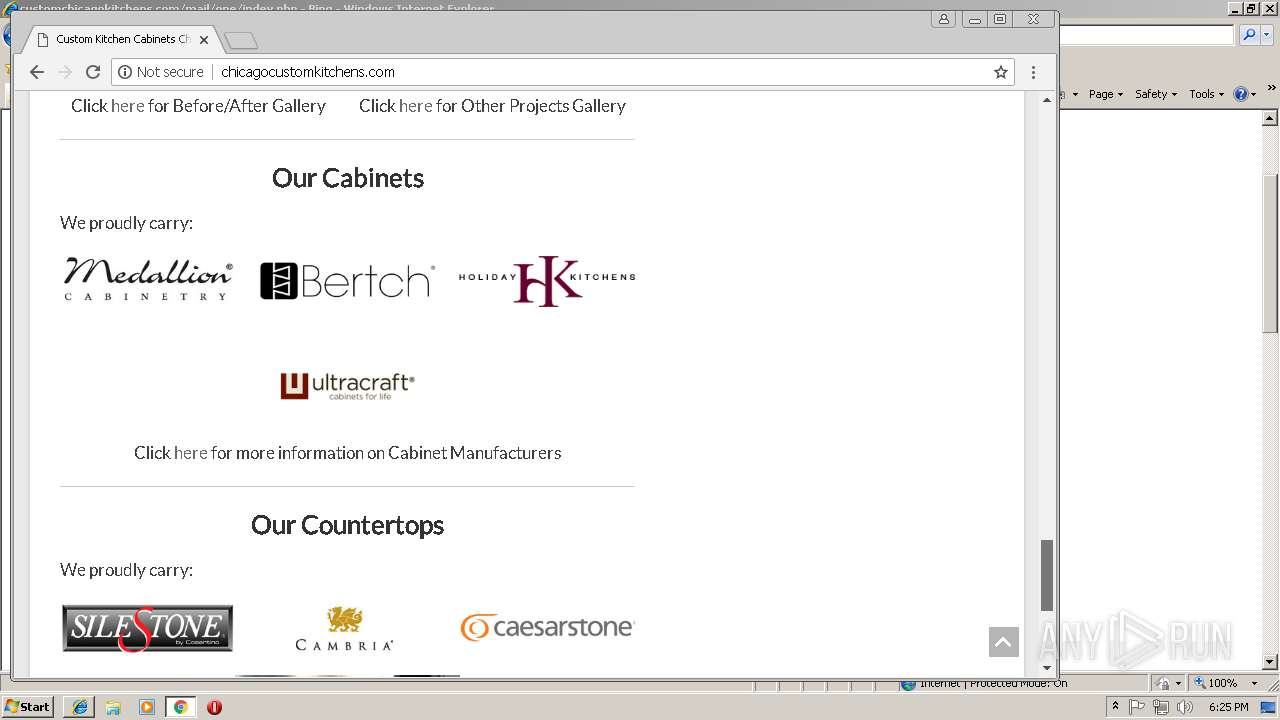Click the Action Center flag icon
Image resolution: width=1280 pixels, height=720 pixels.
tap(1137, 707)
